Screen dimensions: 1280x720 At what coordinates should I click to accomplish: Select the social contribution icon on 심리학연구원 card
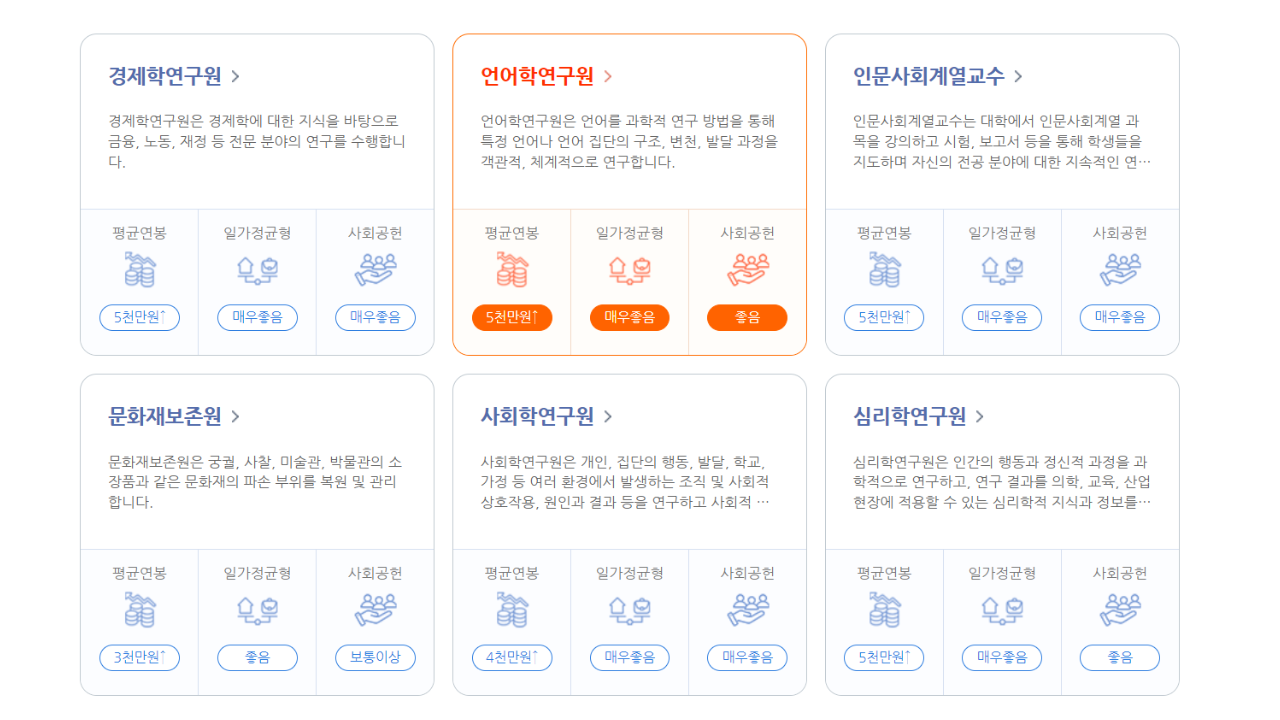(1119, 608)
